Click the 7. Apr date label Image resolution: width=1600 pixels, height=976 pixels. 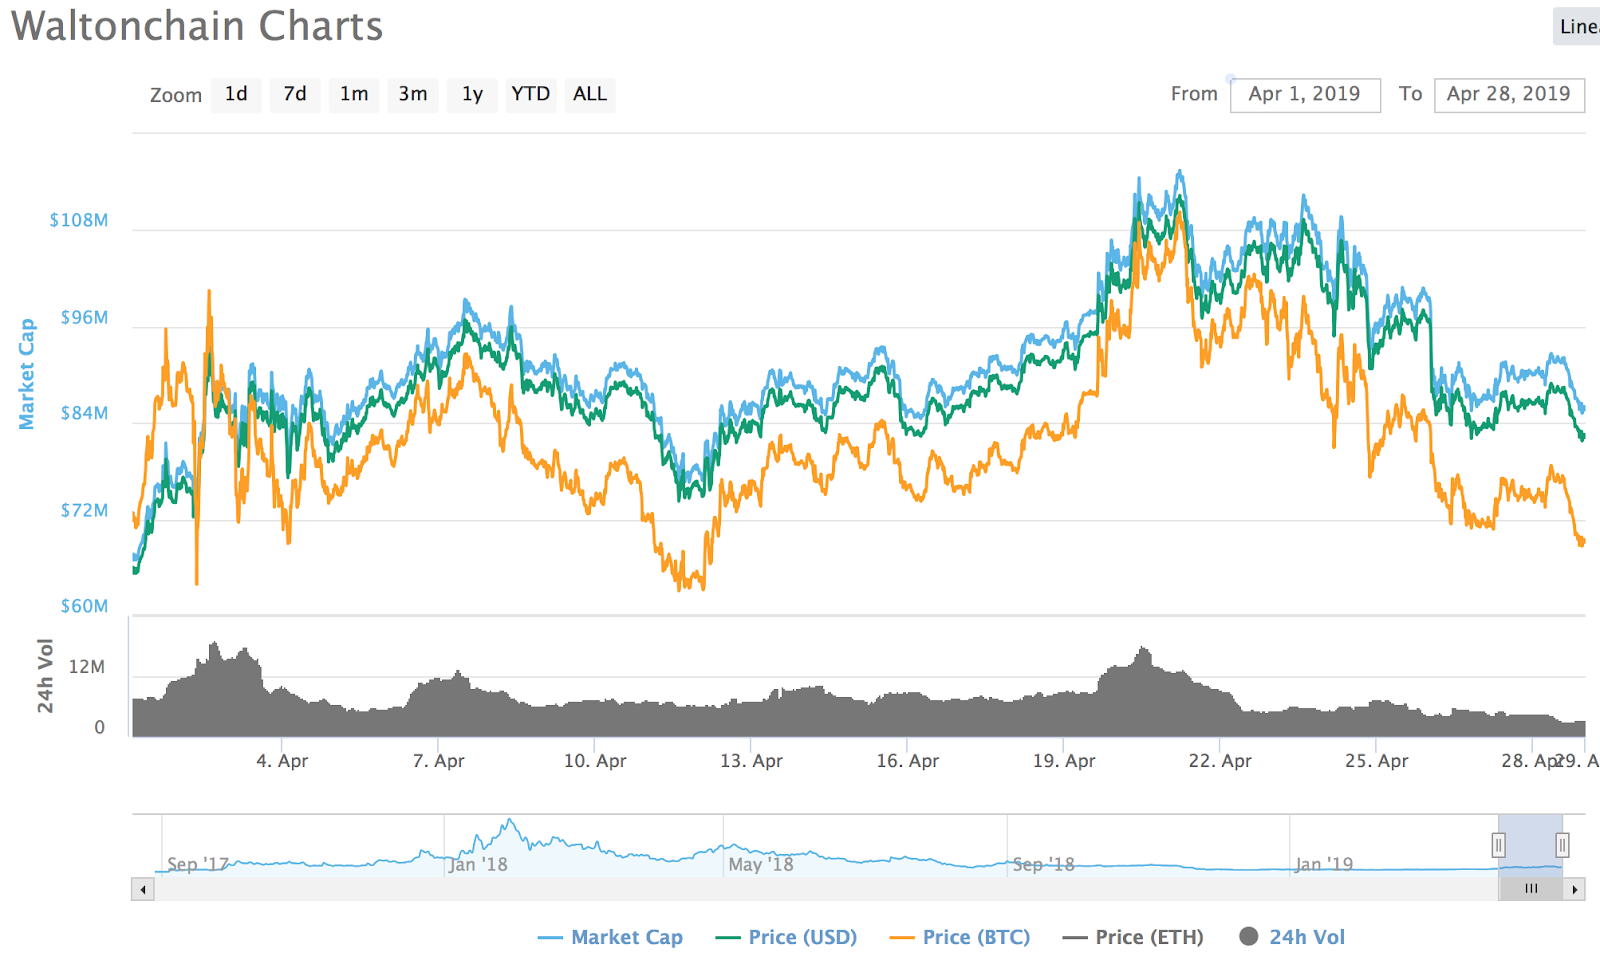coord(438,761)
